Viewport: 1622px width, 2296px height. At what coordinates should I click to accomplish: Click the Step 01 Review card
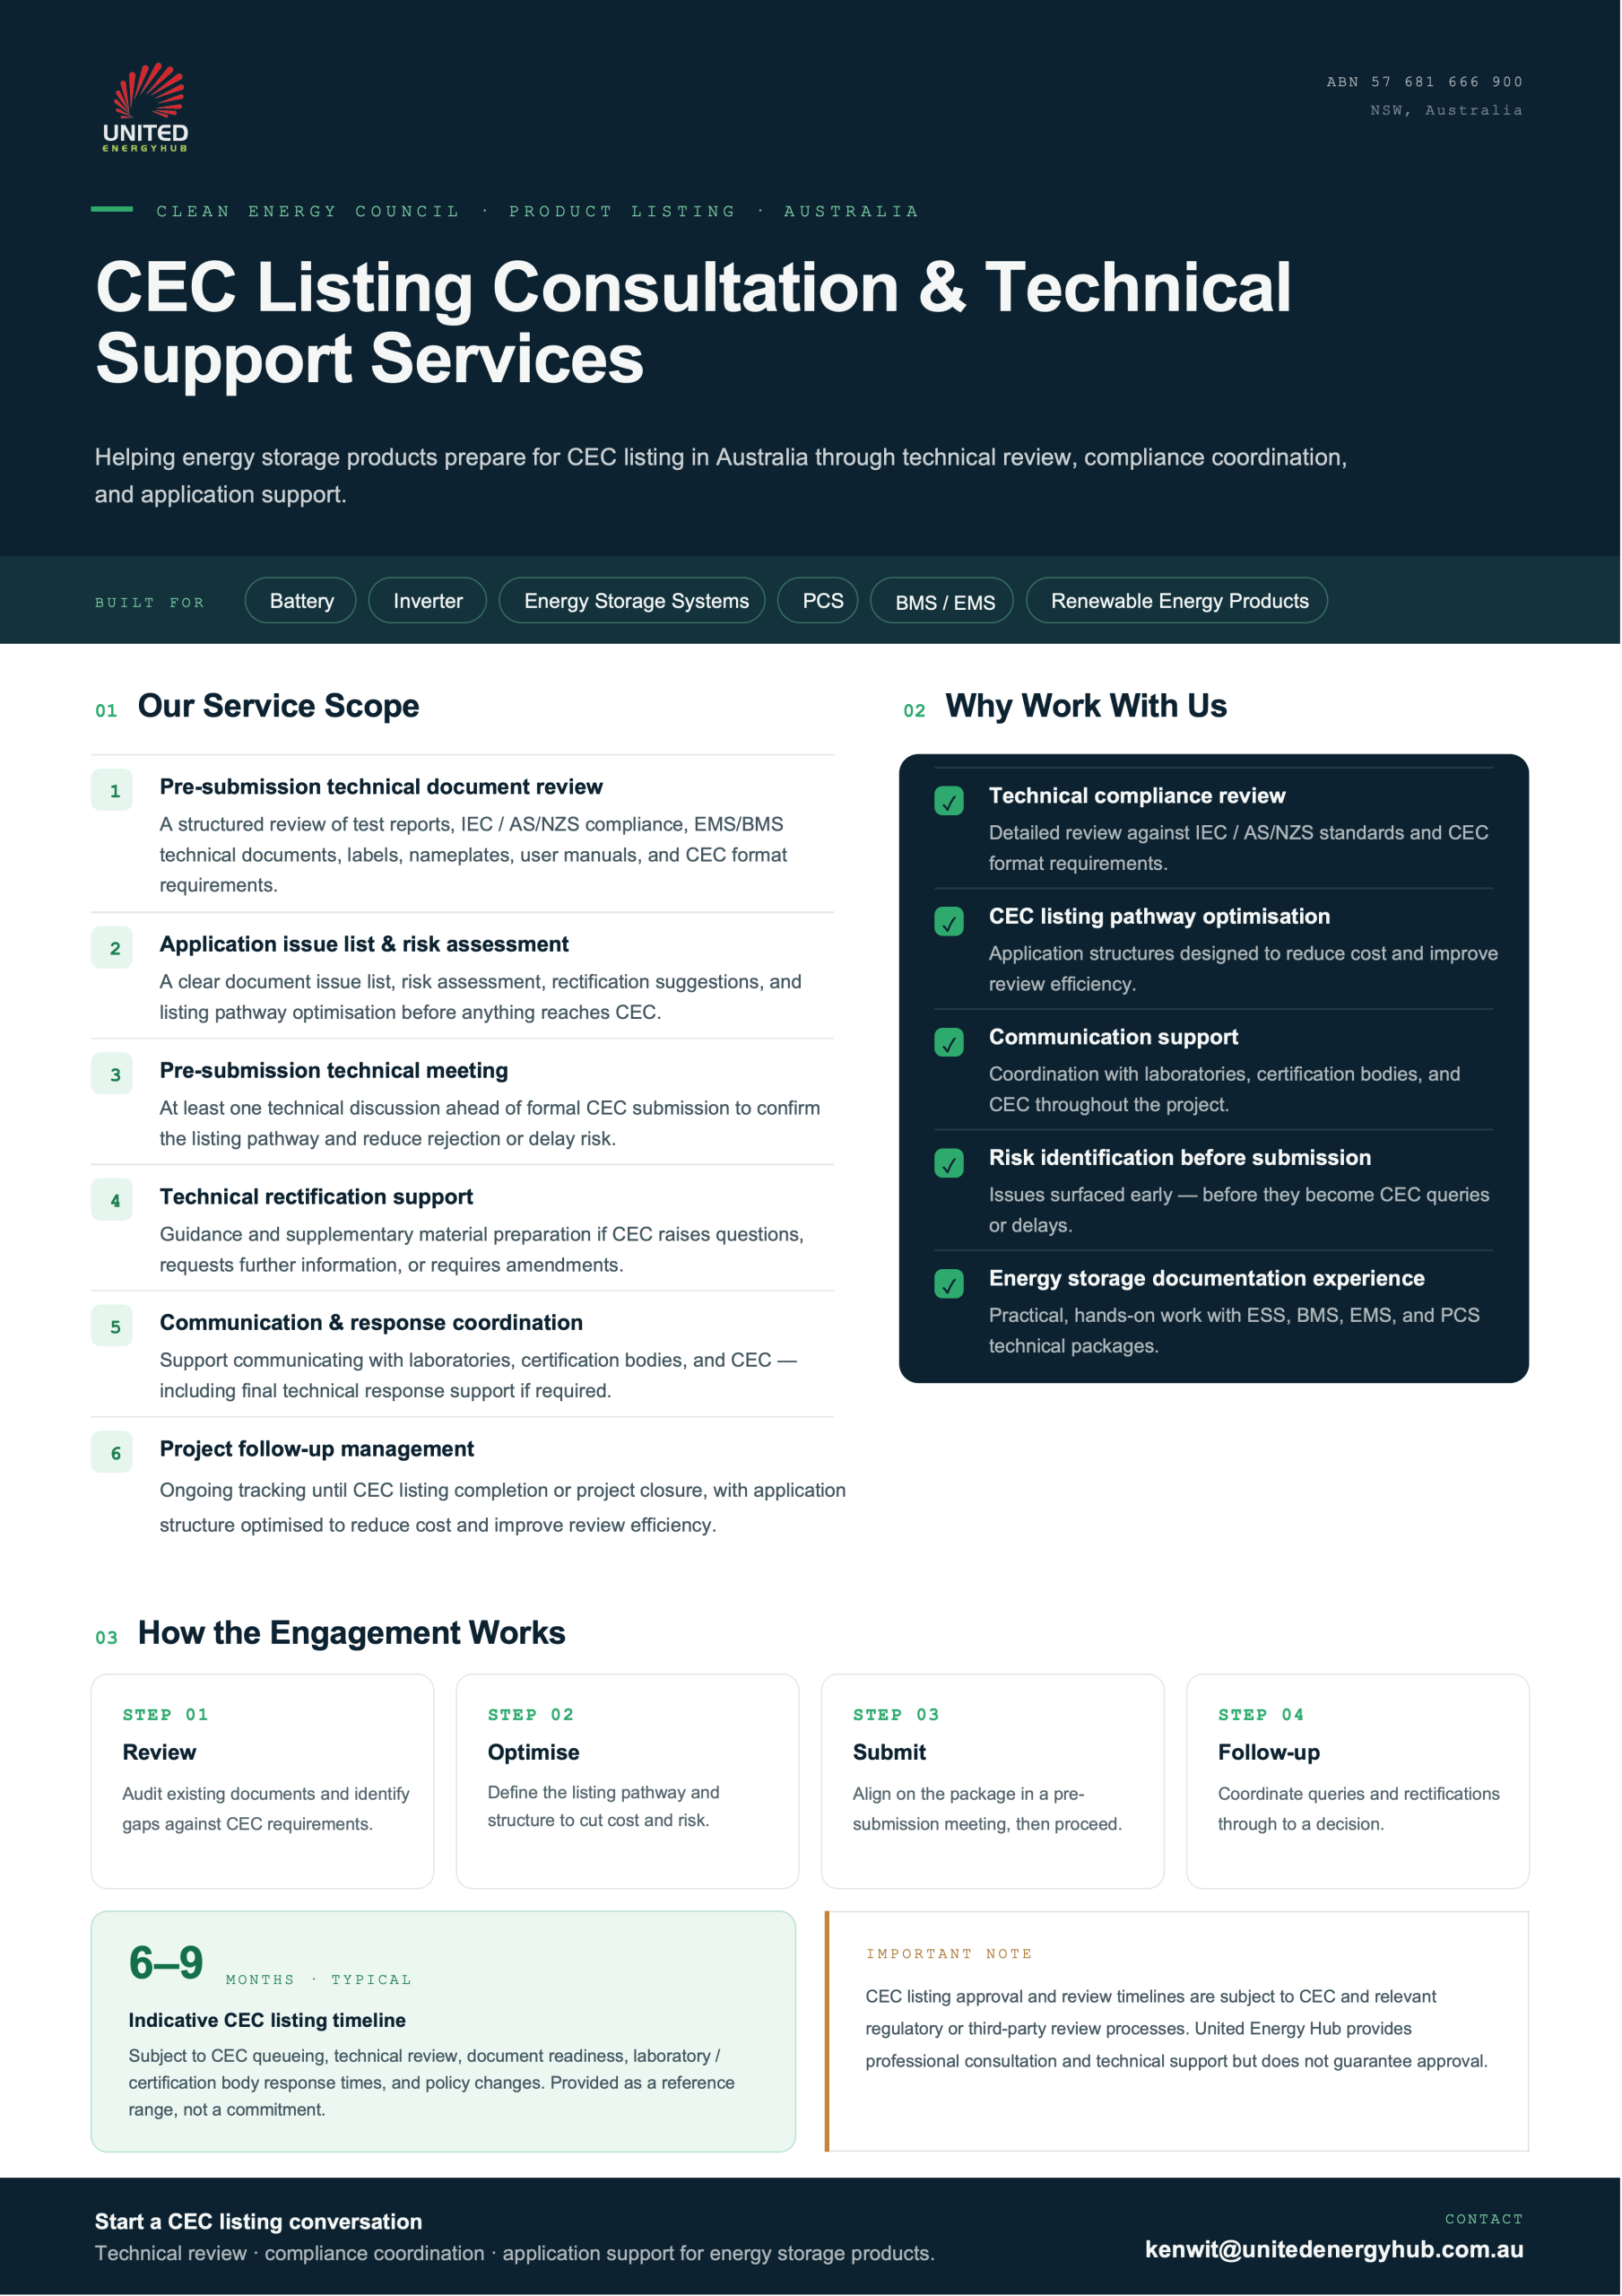point(263,1781)
